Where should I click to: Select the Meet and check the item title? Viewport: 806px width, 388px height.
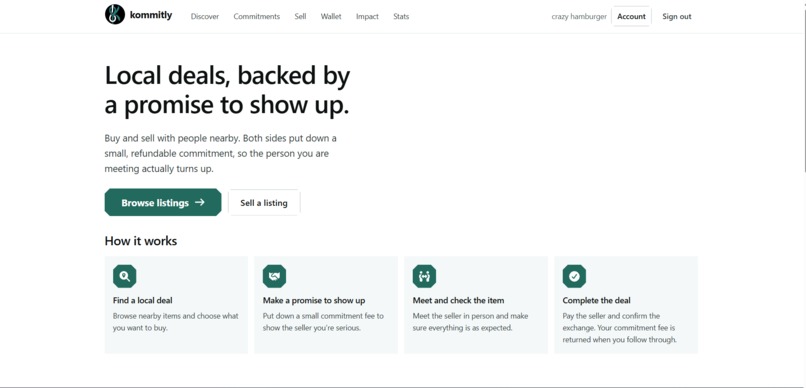pos(459,301)
